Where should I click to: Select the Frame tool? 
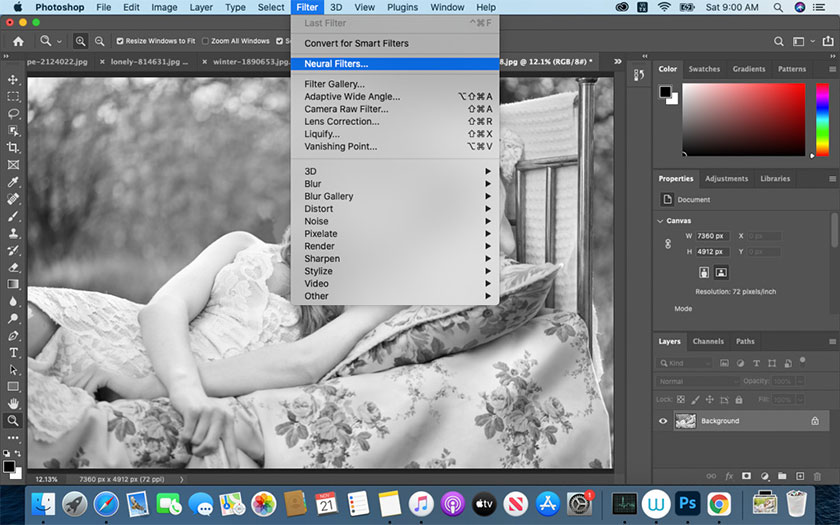tap(13, 165)
